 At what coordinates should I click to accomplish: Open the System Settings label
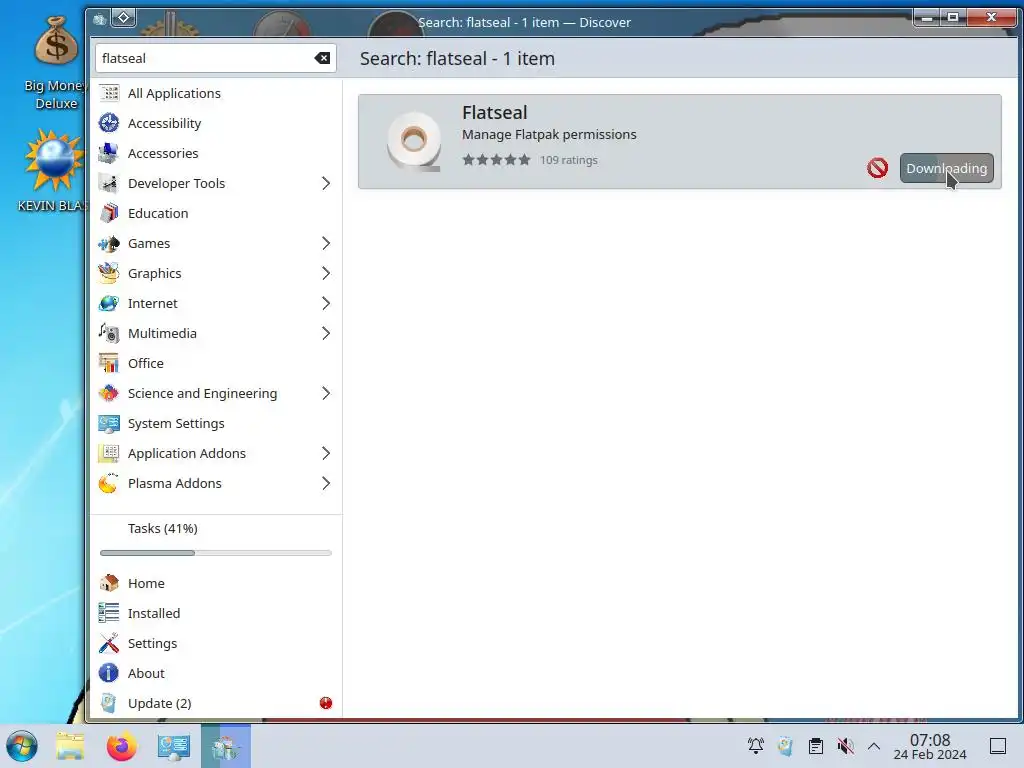click(176, 424)
